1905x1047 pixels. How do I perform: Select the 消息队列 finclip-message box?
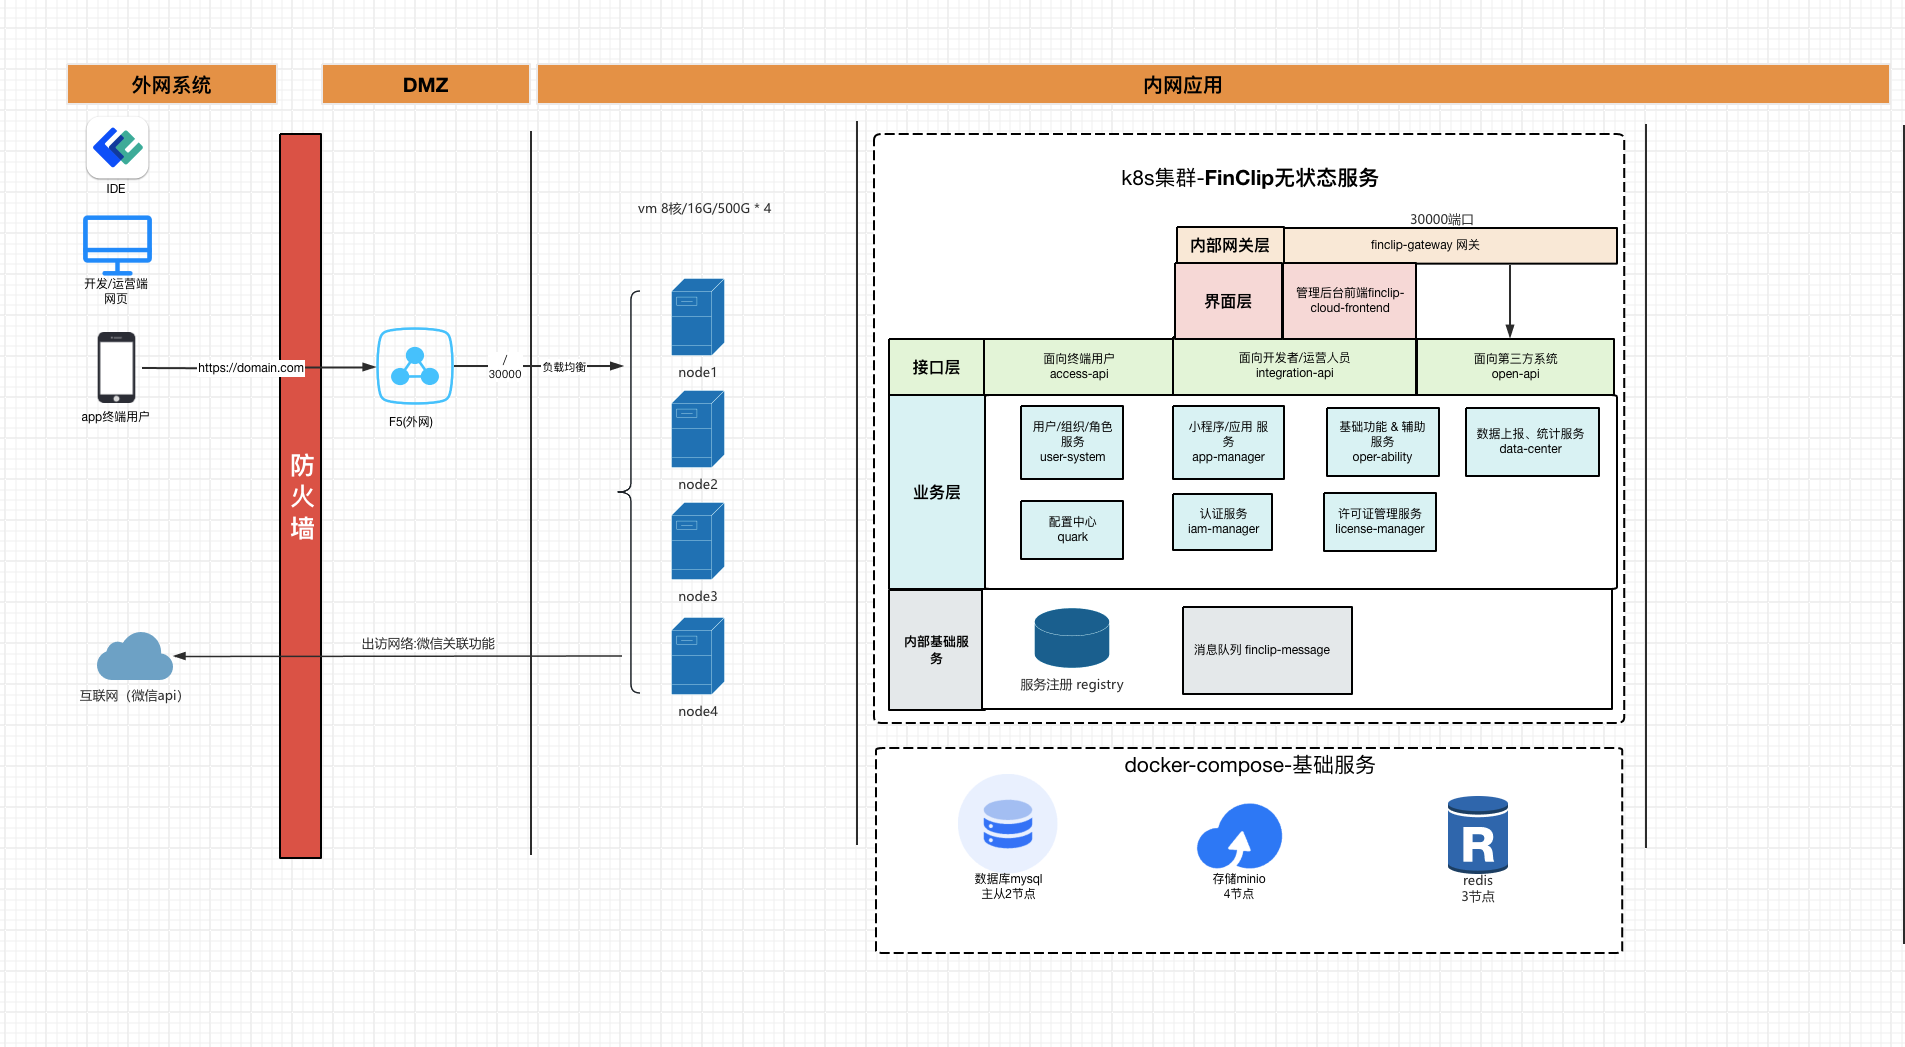(x=1267, y=650)
